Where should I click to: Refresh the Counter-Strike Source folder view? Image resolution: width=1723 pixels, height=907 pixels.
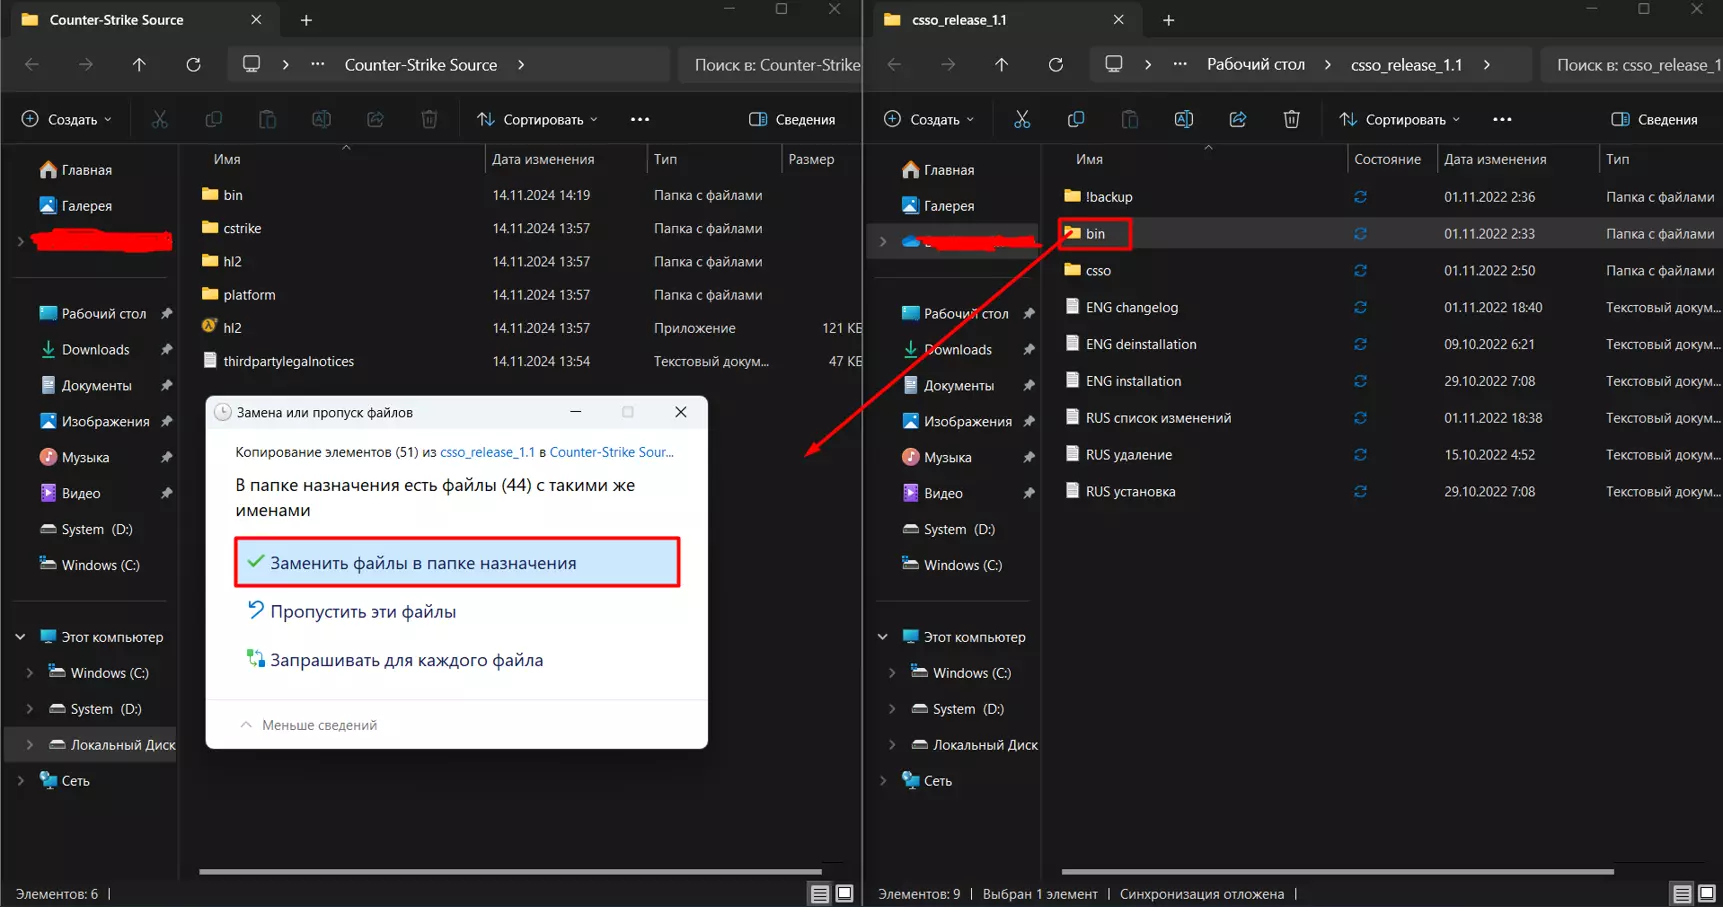point(193,65)
